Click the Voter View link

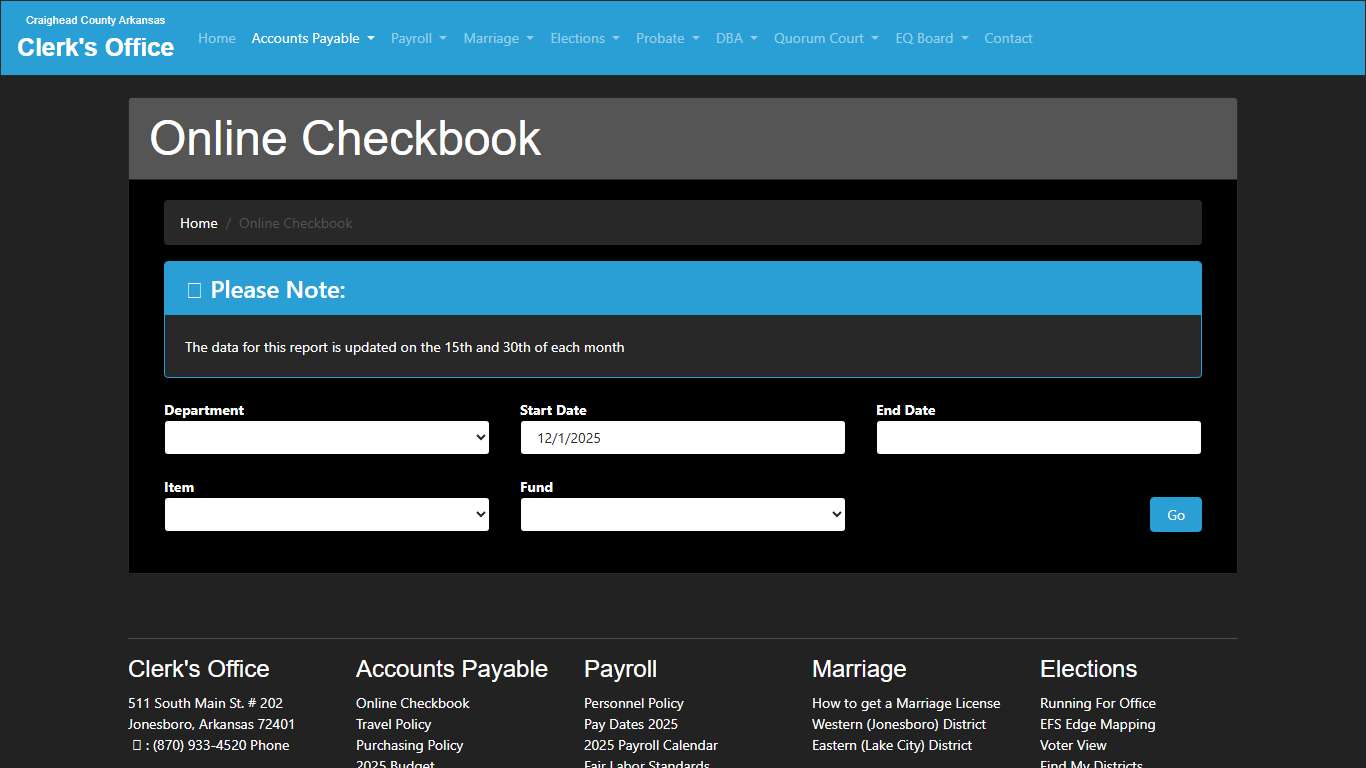click(x=1073, y=745)
